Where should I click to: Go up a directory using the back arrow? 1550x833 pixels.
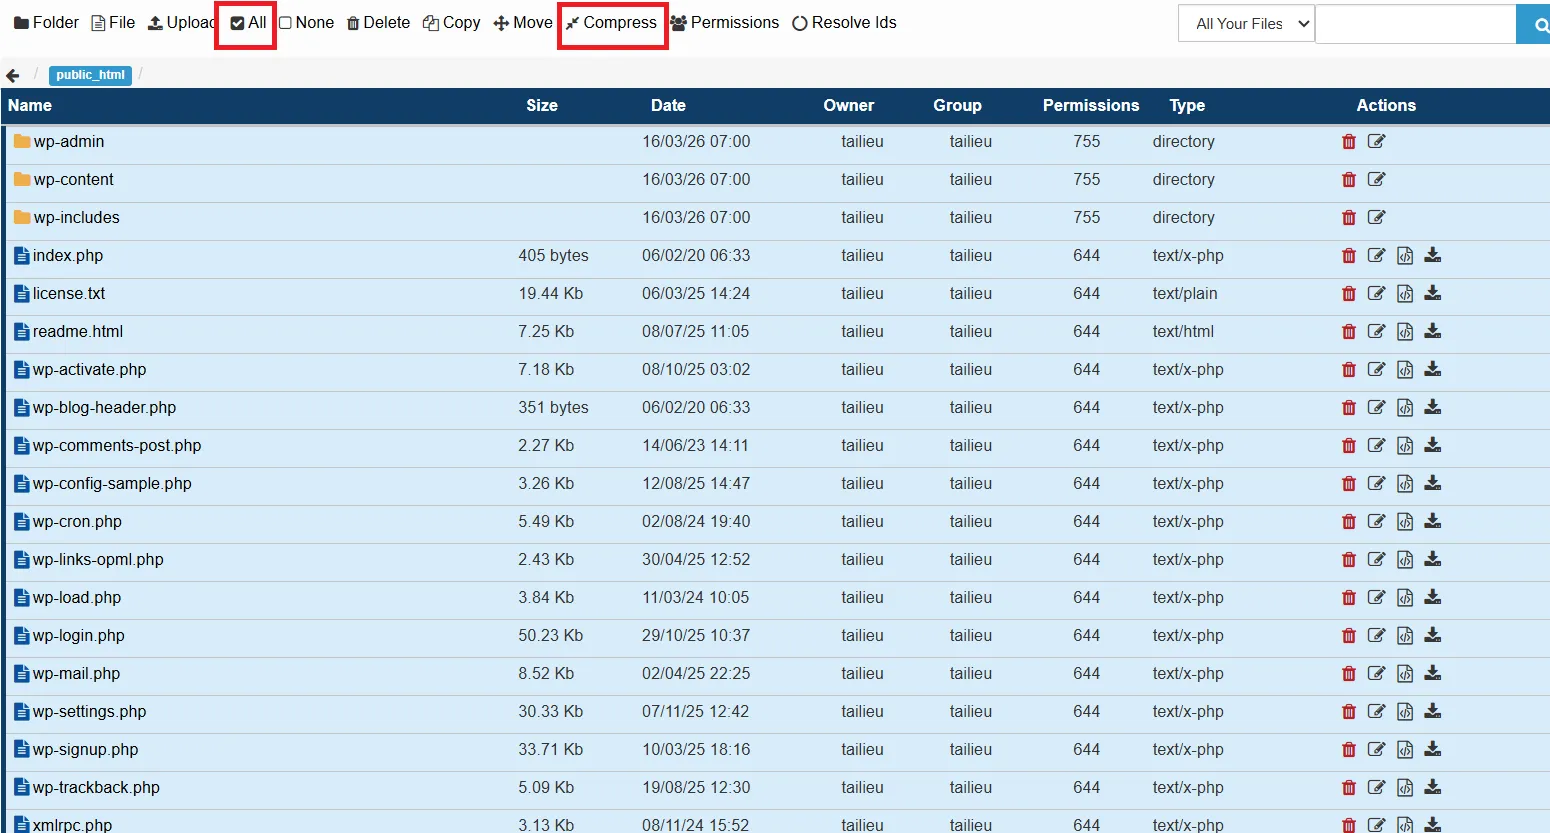(12, 74)
